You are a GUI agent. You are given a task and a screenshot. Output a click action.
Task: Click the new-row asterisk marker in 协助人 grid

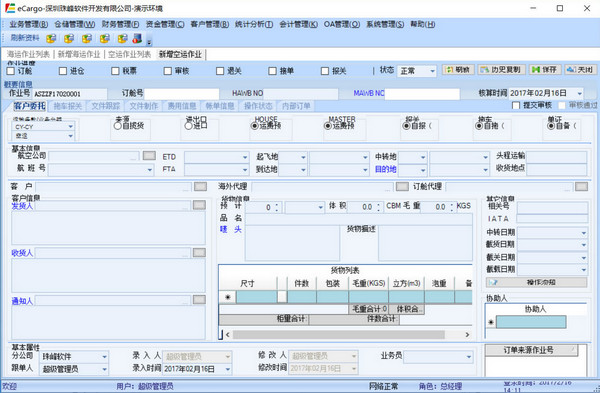click(x=491, y=322)
